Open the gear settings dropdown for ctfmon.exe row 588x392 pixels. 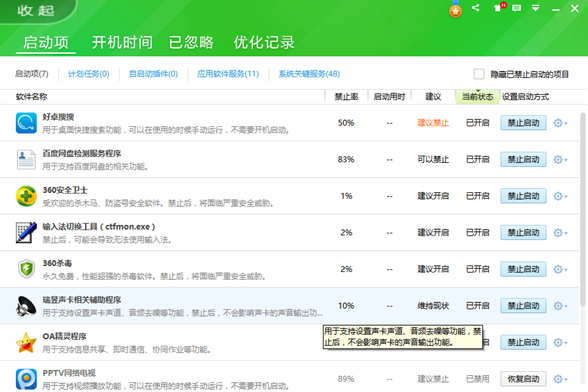coord(560,233)
